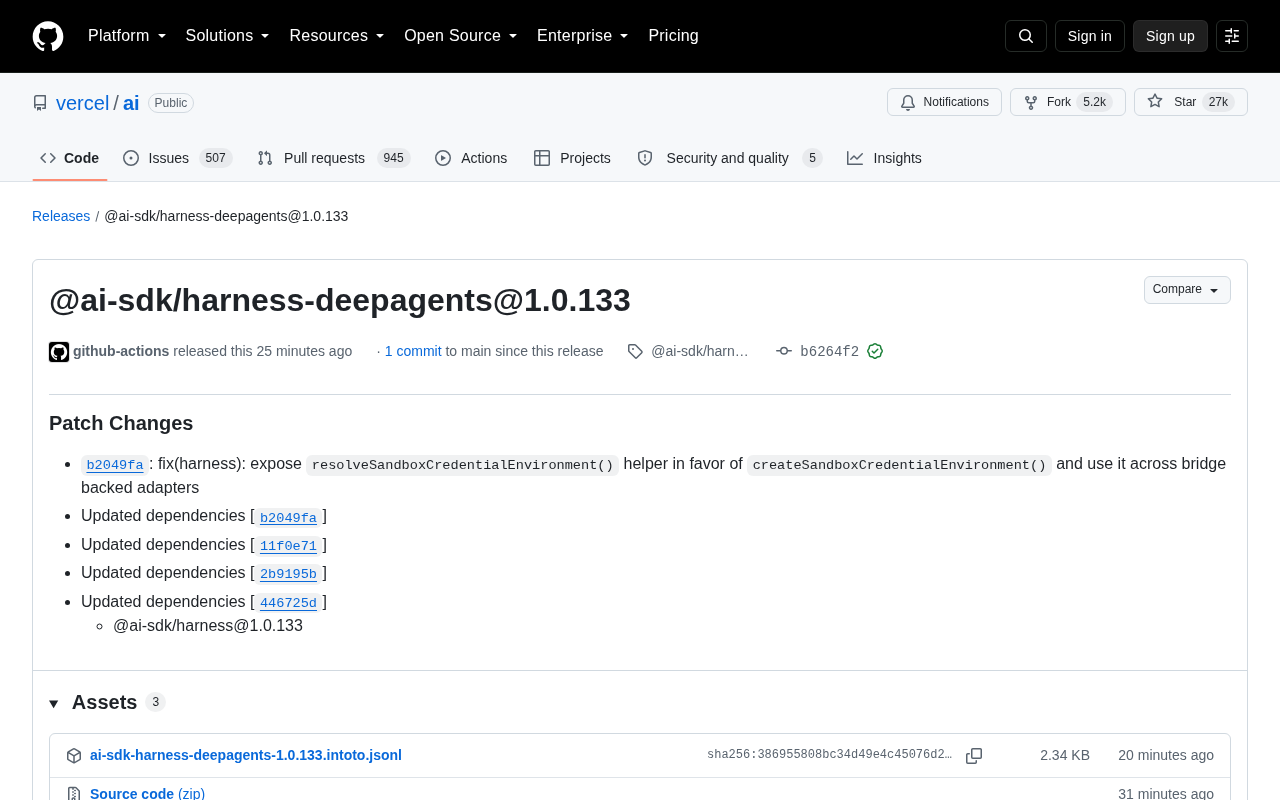
Task: Expand the Platform menu
Action: click(x=127, y=36)
